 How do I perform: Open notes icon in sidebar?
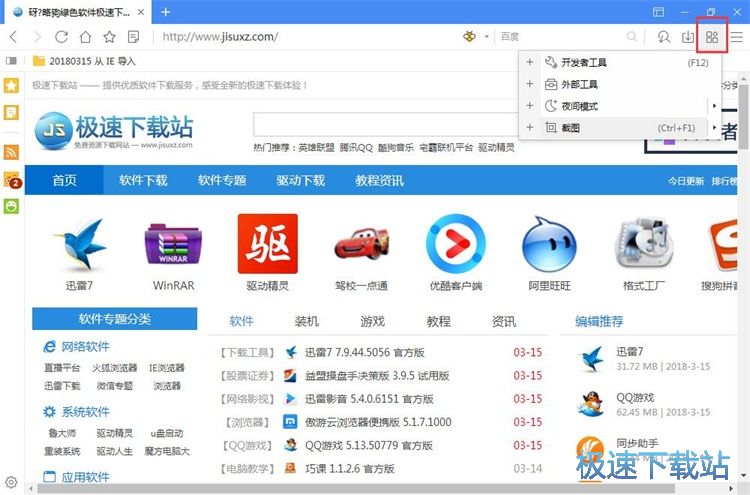click(11, 112)
